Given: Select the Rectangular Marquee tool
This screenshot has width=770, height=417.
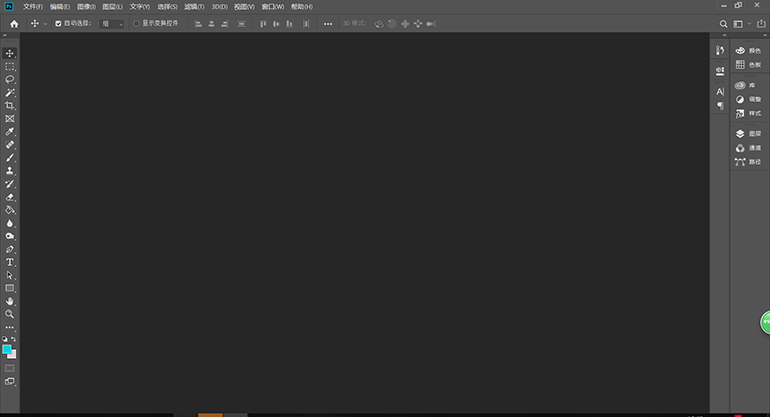Looking at the screenshot, I should tap(10, 66).
